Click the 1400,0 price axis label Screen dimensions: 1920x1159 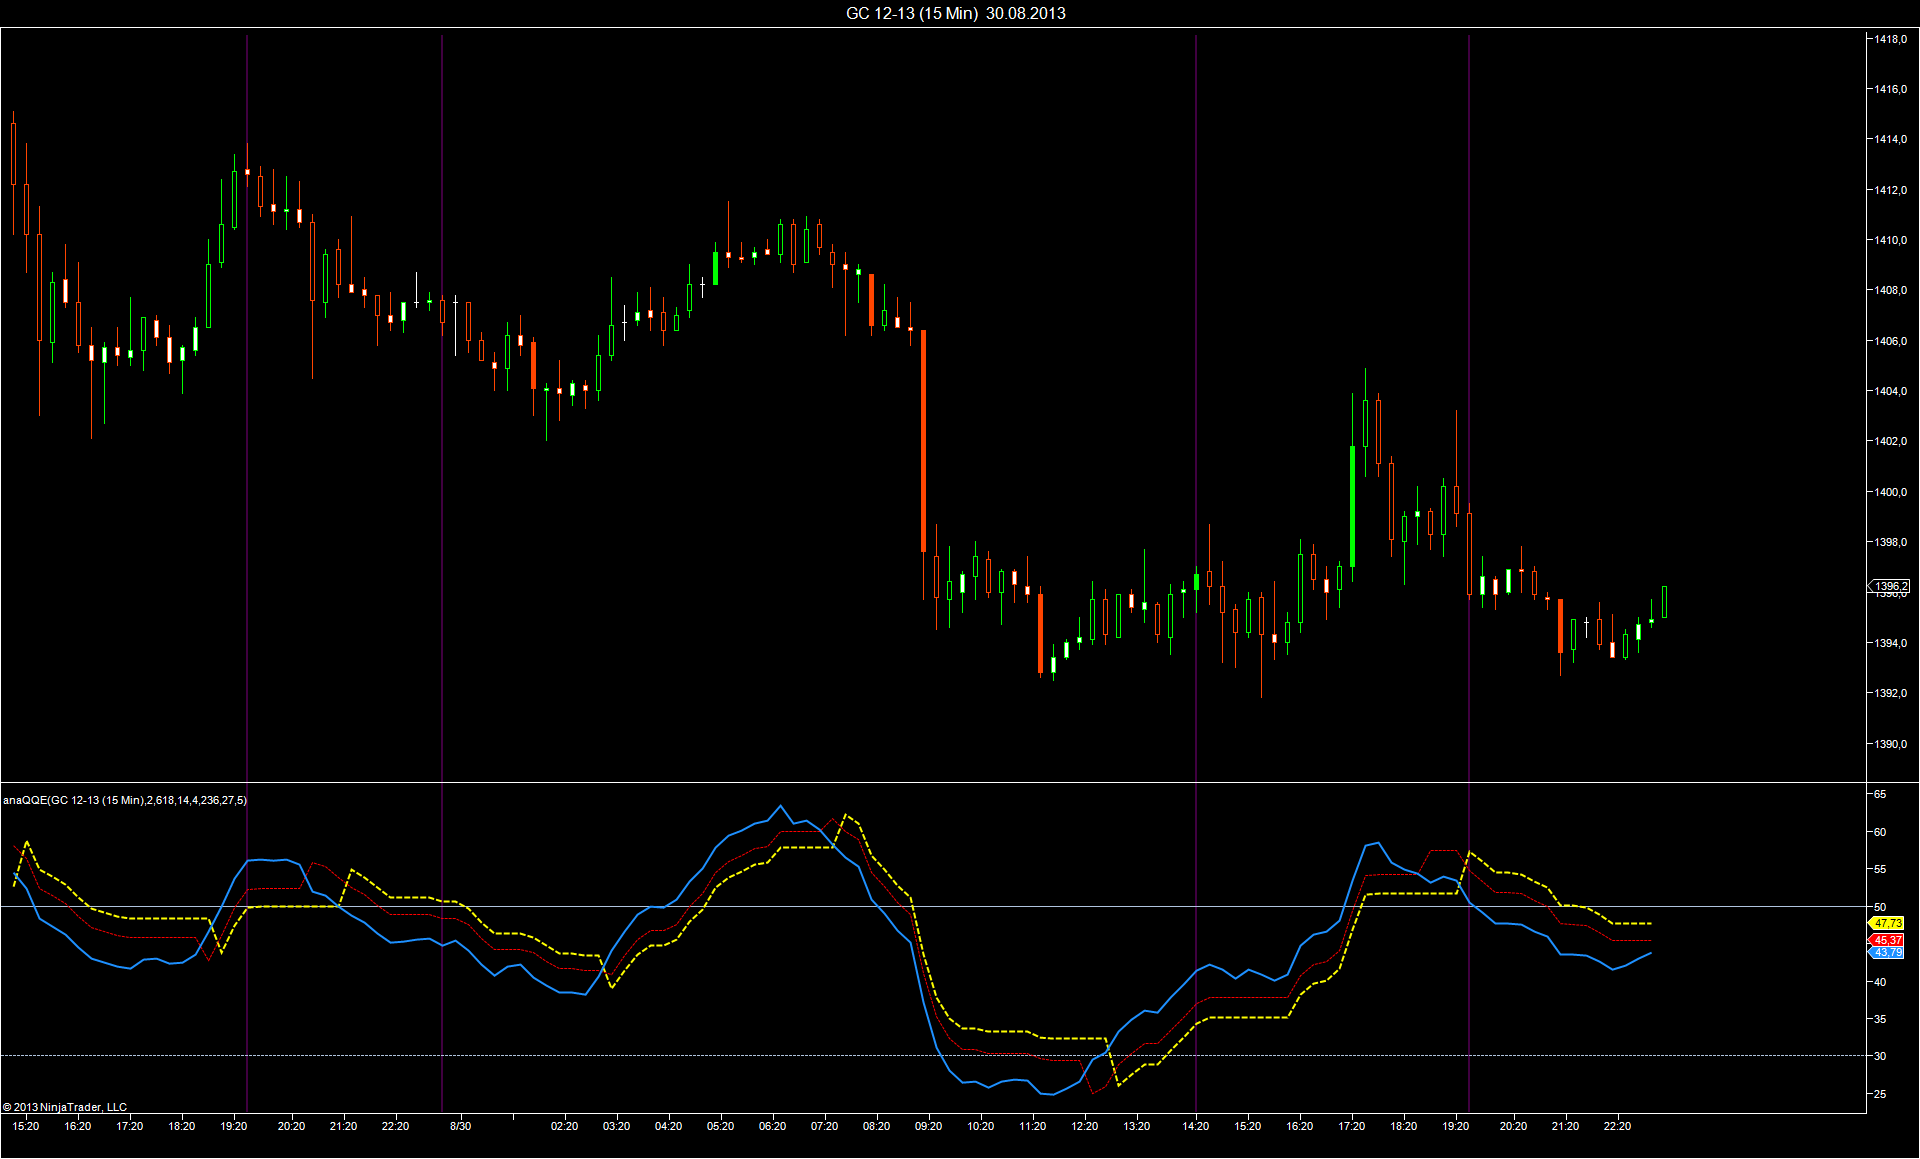(1890, 492)
